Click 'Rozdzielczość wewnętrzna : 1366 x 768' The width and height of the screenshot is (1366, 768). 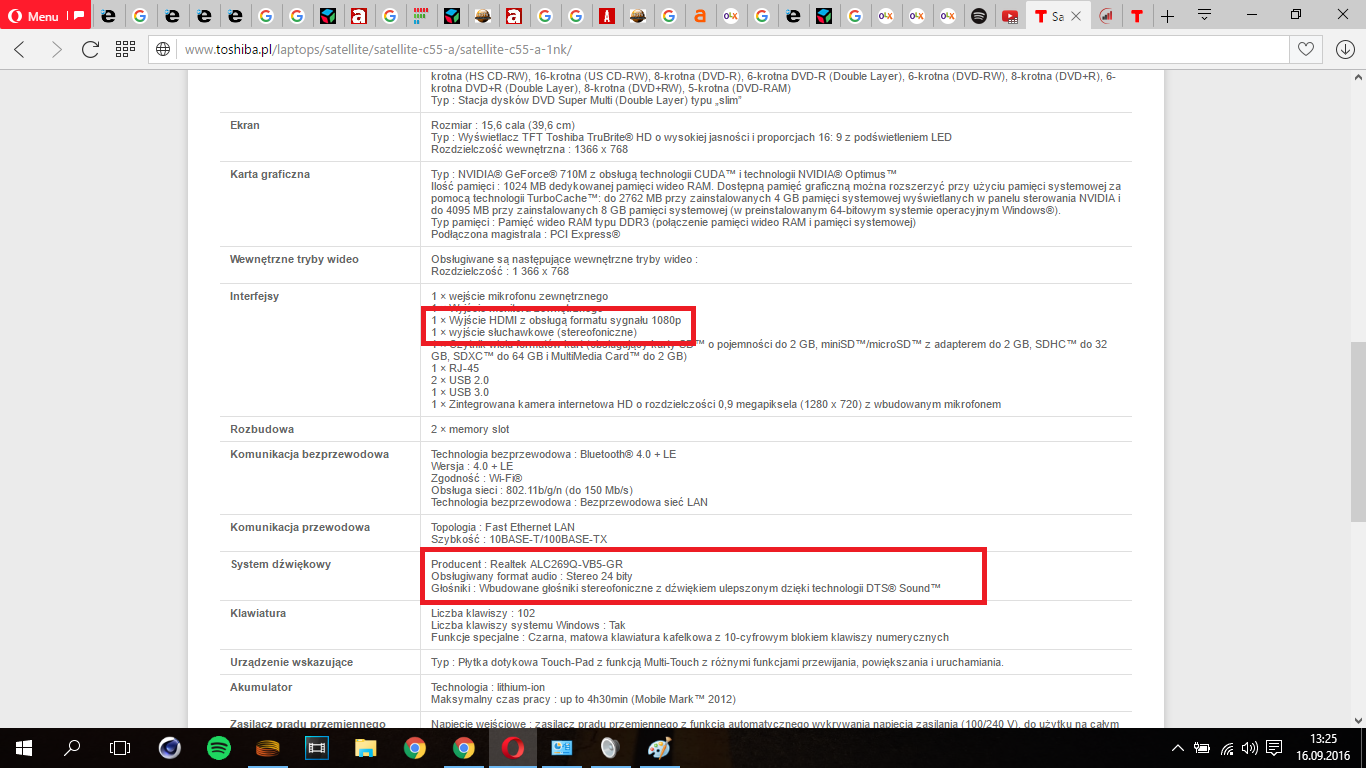(x=529, y=149)
